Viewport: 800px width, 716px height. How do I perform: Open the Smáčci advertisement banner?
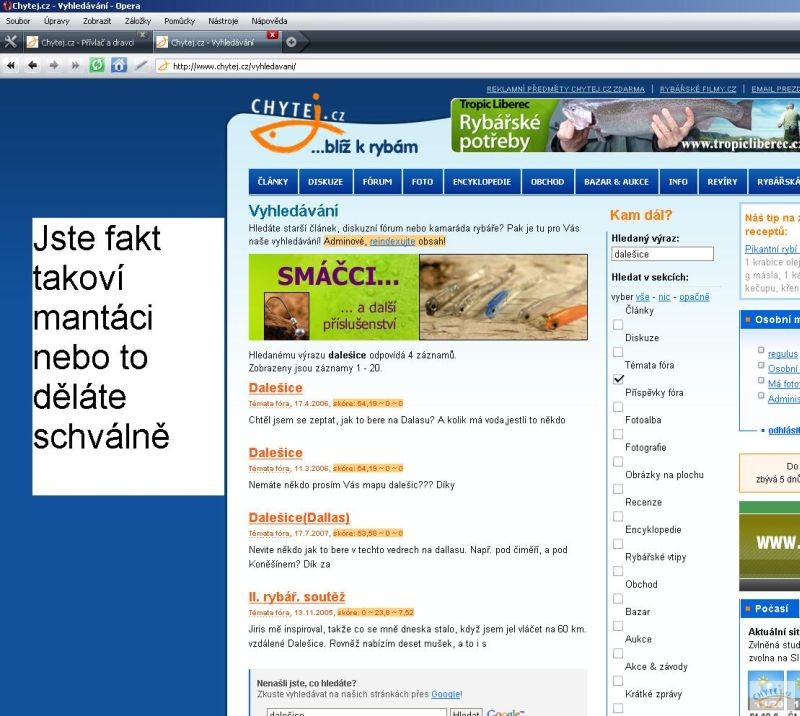tap(418, 297)
